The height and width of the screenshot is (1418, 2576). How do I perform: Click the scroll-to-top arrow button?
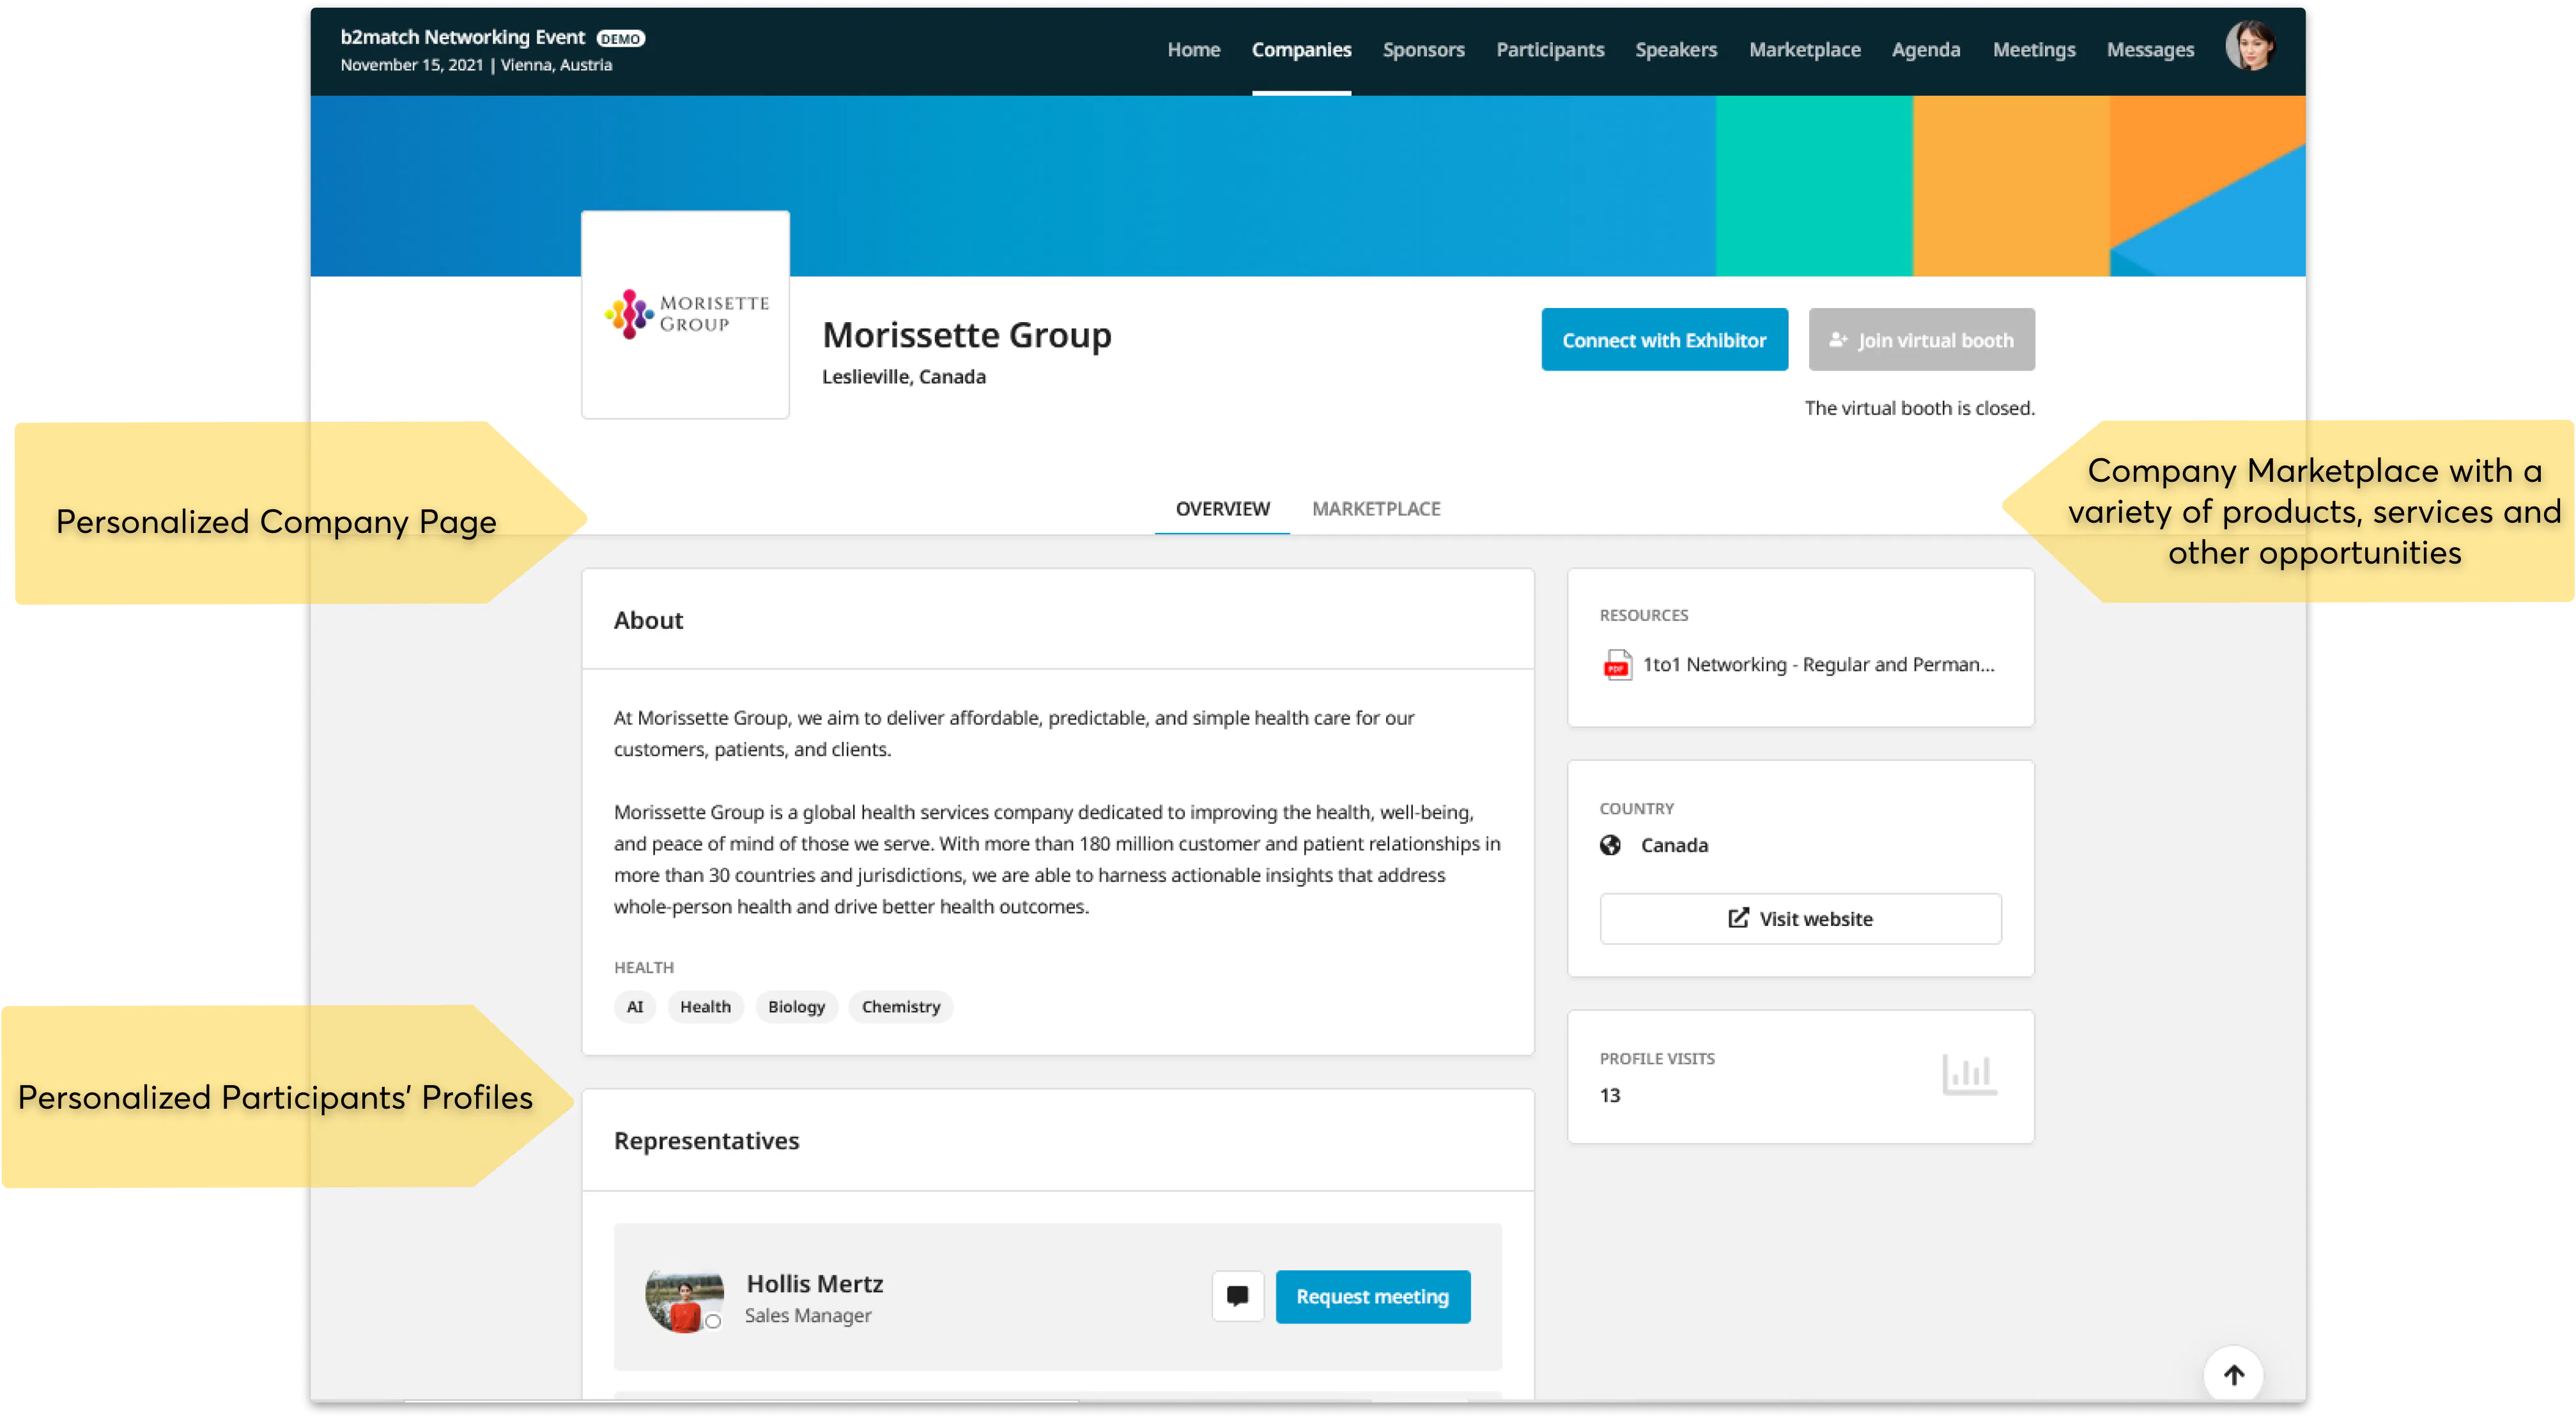(2233, 1375)
